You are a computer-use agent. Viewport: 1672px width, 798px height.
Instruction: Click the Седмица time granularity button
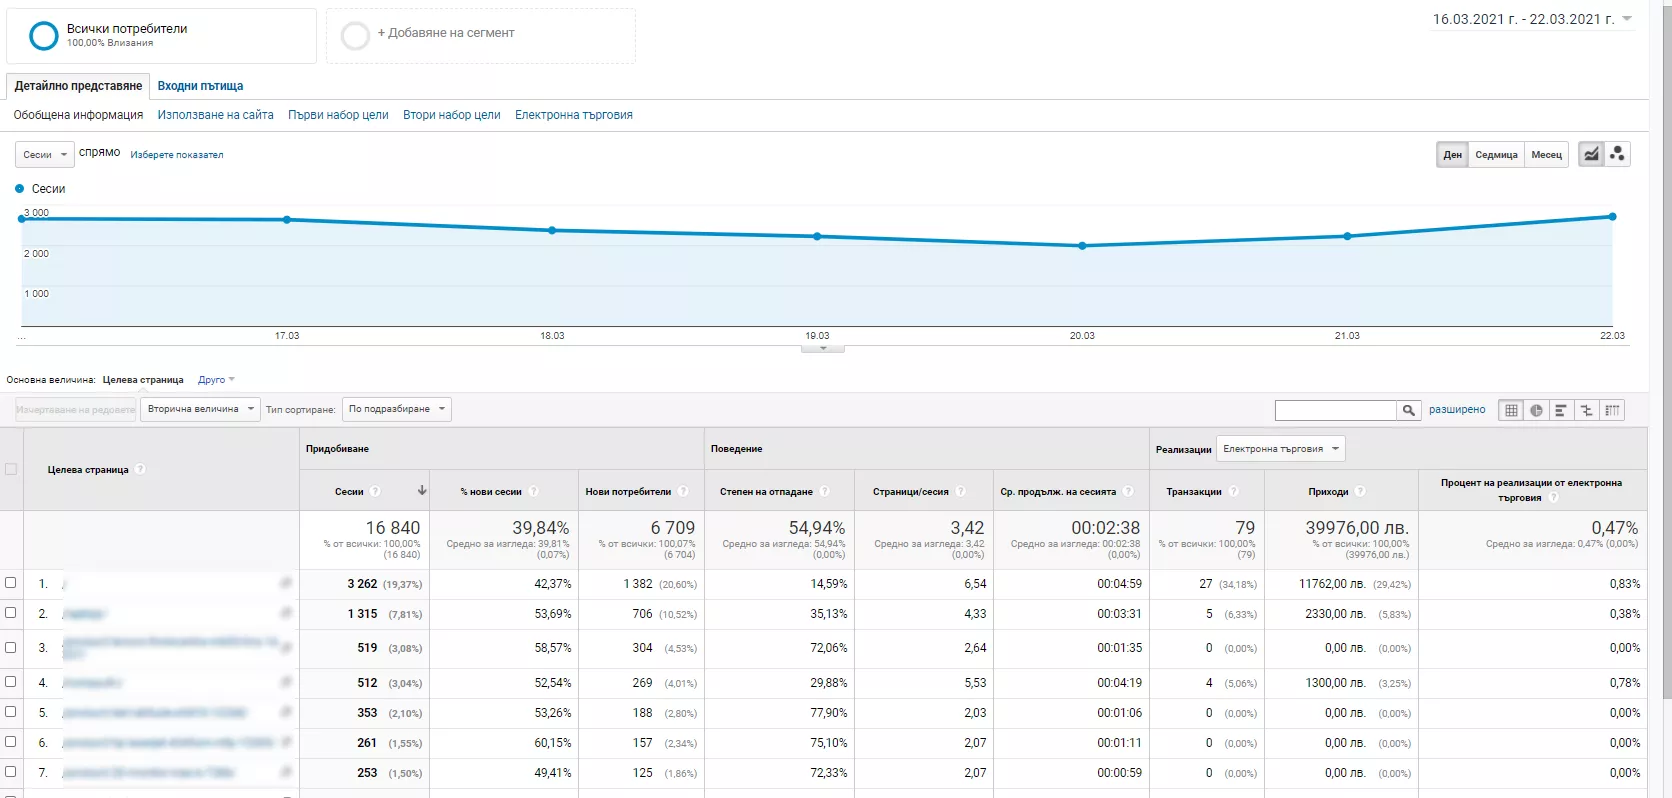point(1496,154)
